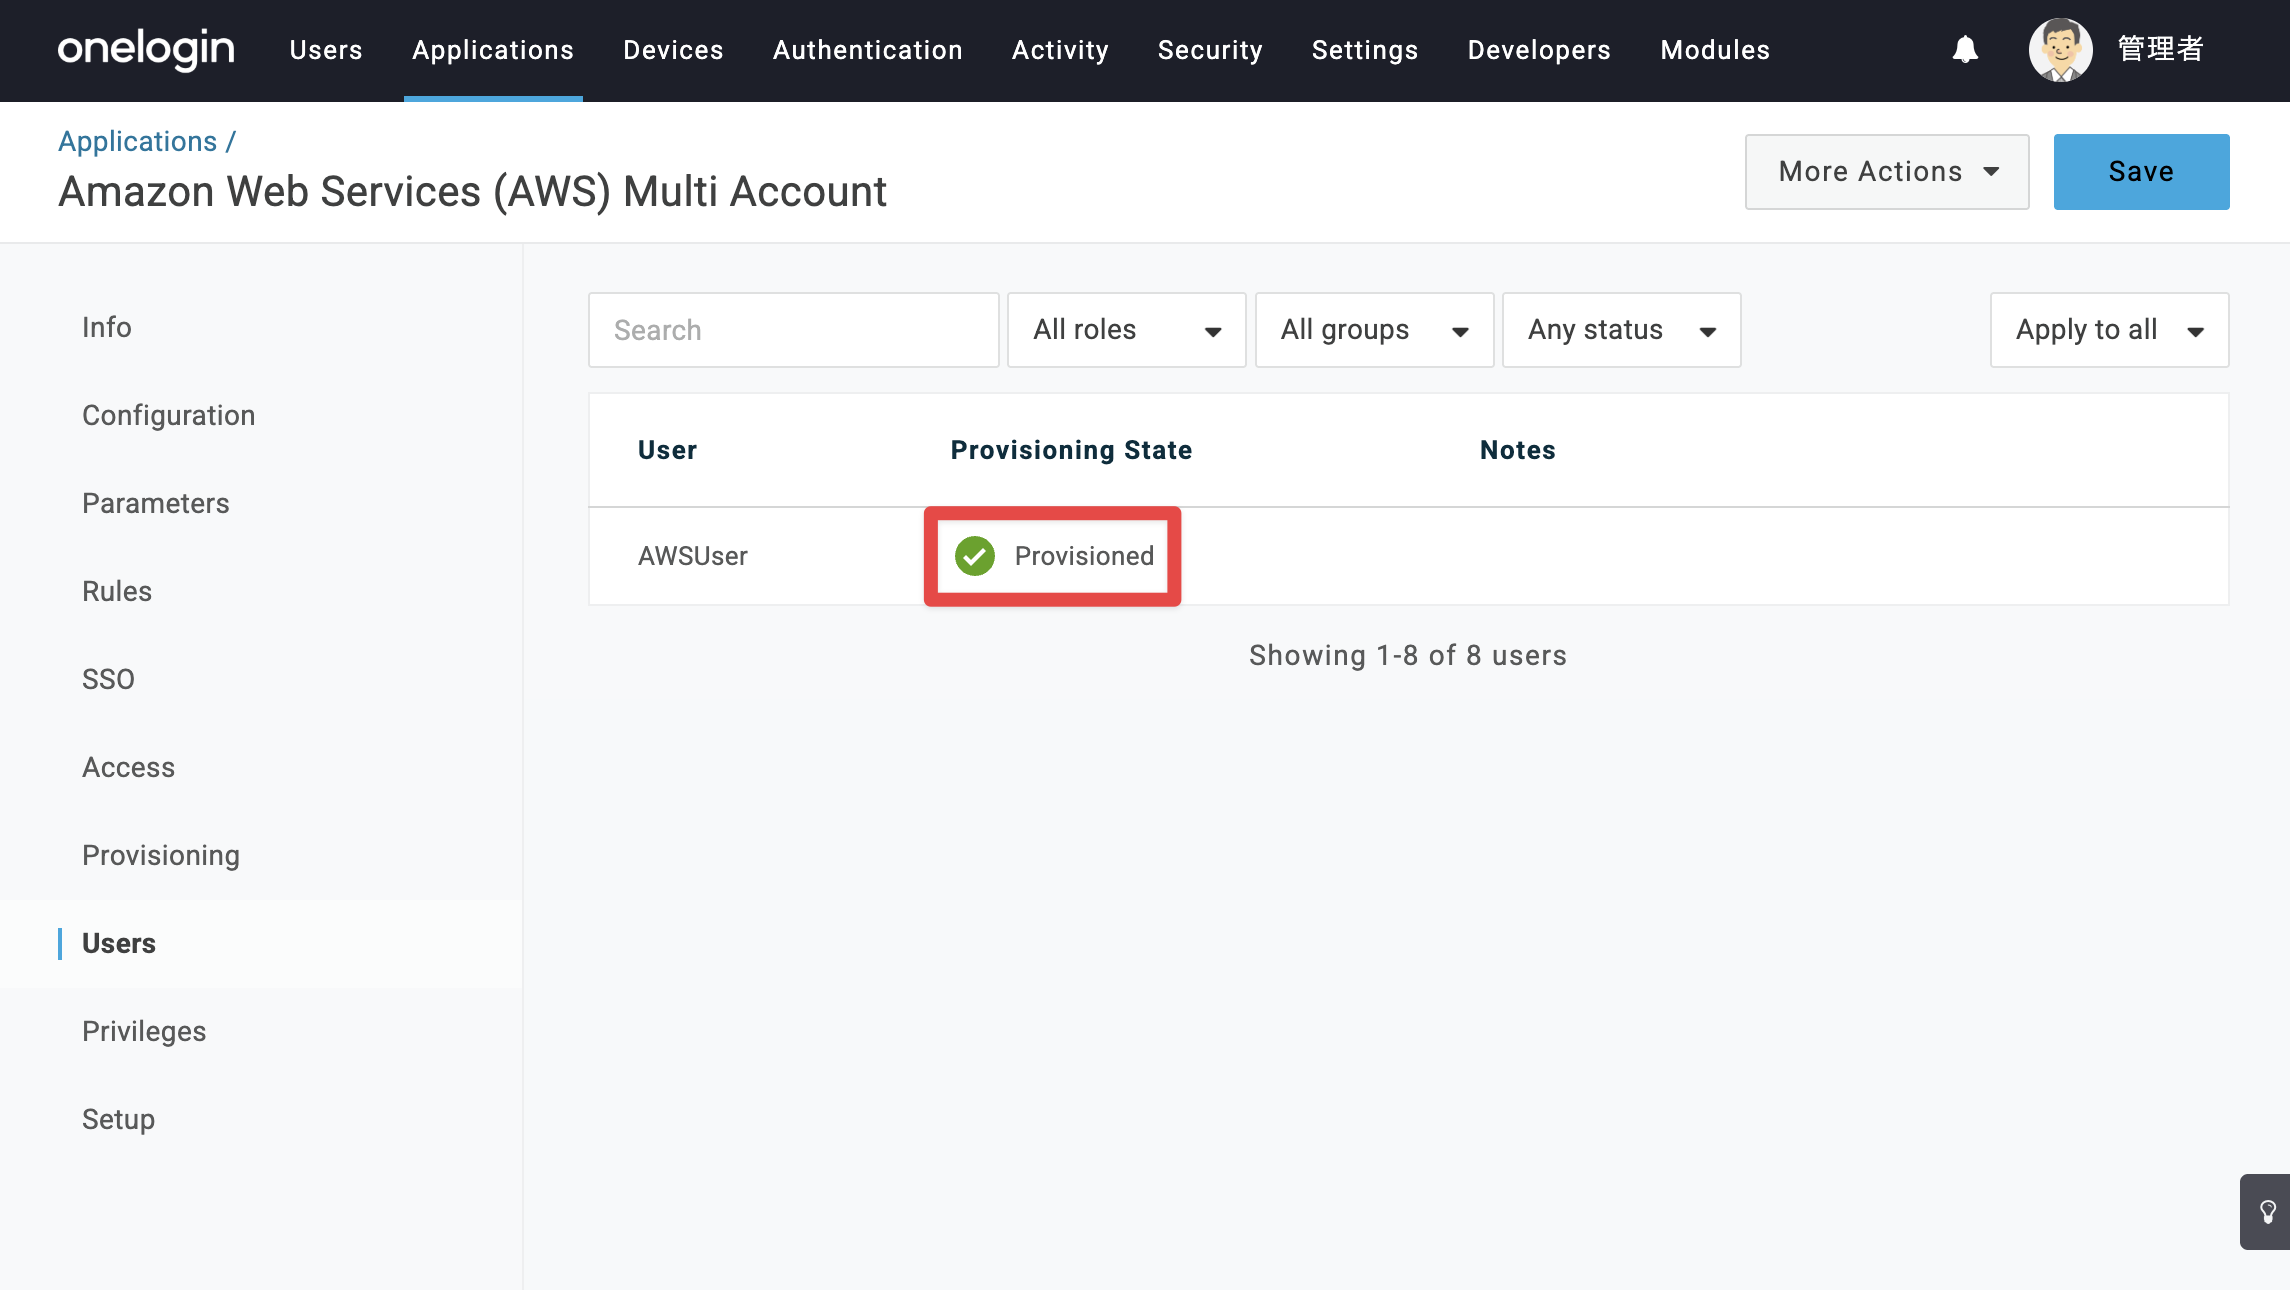Click the Provisioned status text
The height and width of the screenshot is (1290, 2290).
[x=1085, y=556]
